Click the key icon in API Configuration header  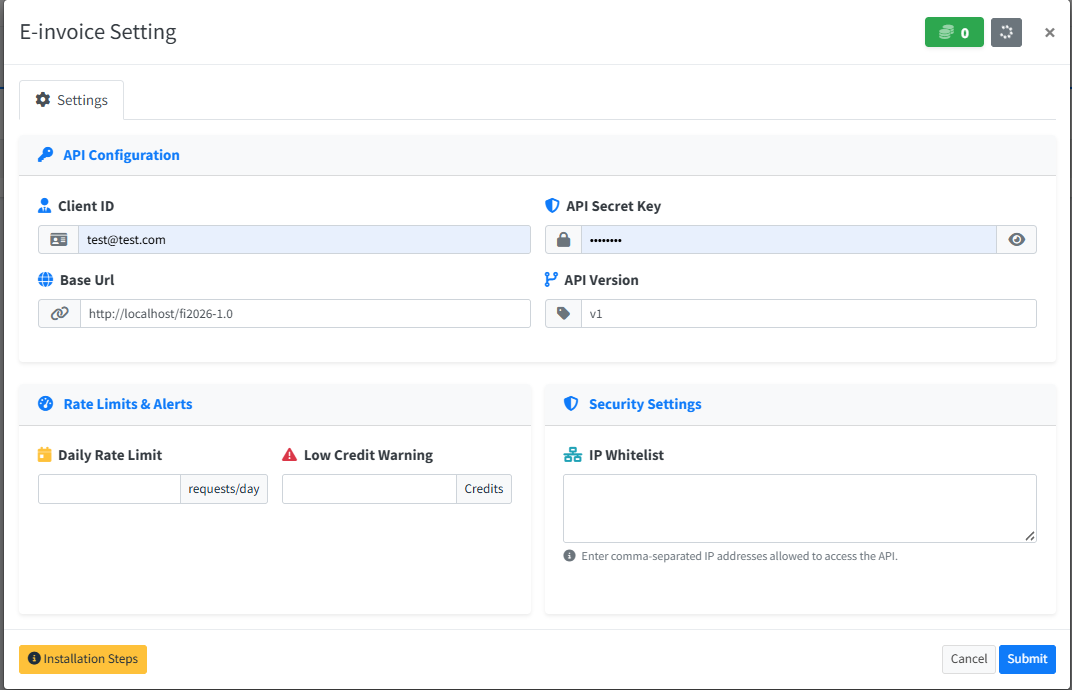(46, 155)
